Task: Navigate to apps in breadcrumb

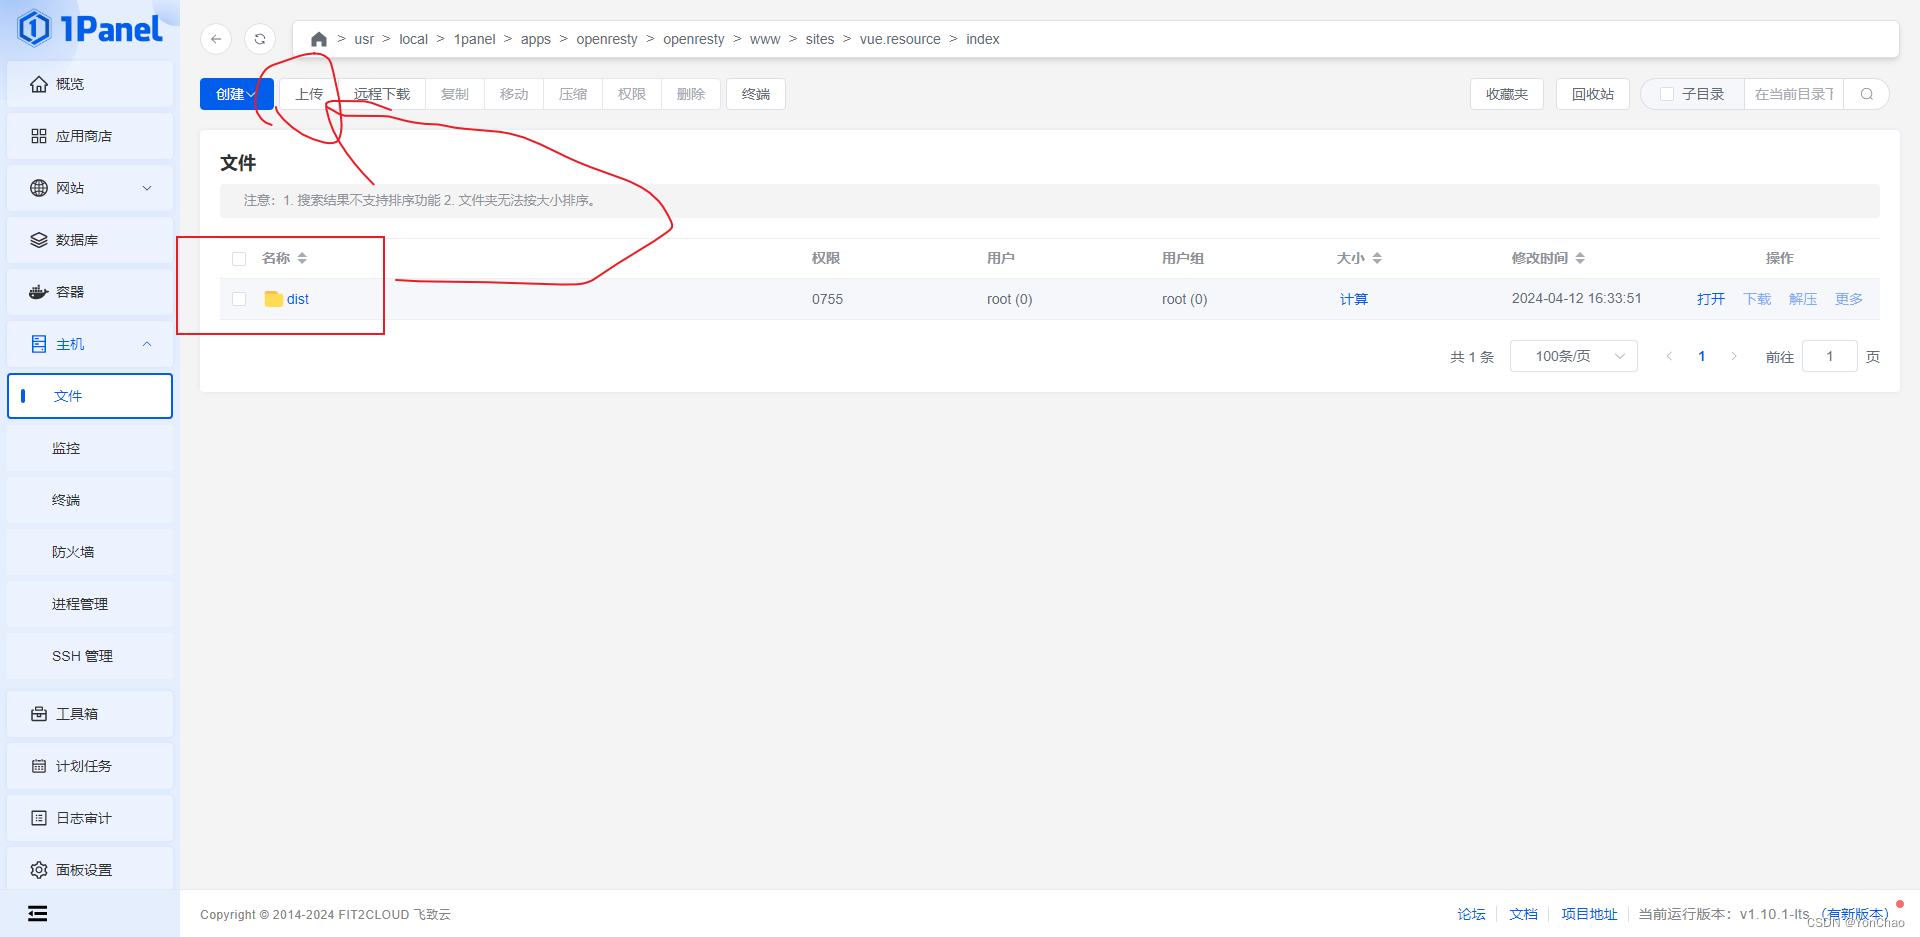Action: (536, 39)
